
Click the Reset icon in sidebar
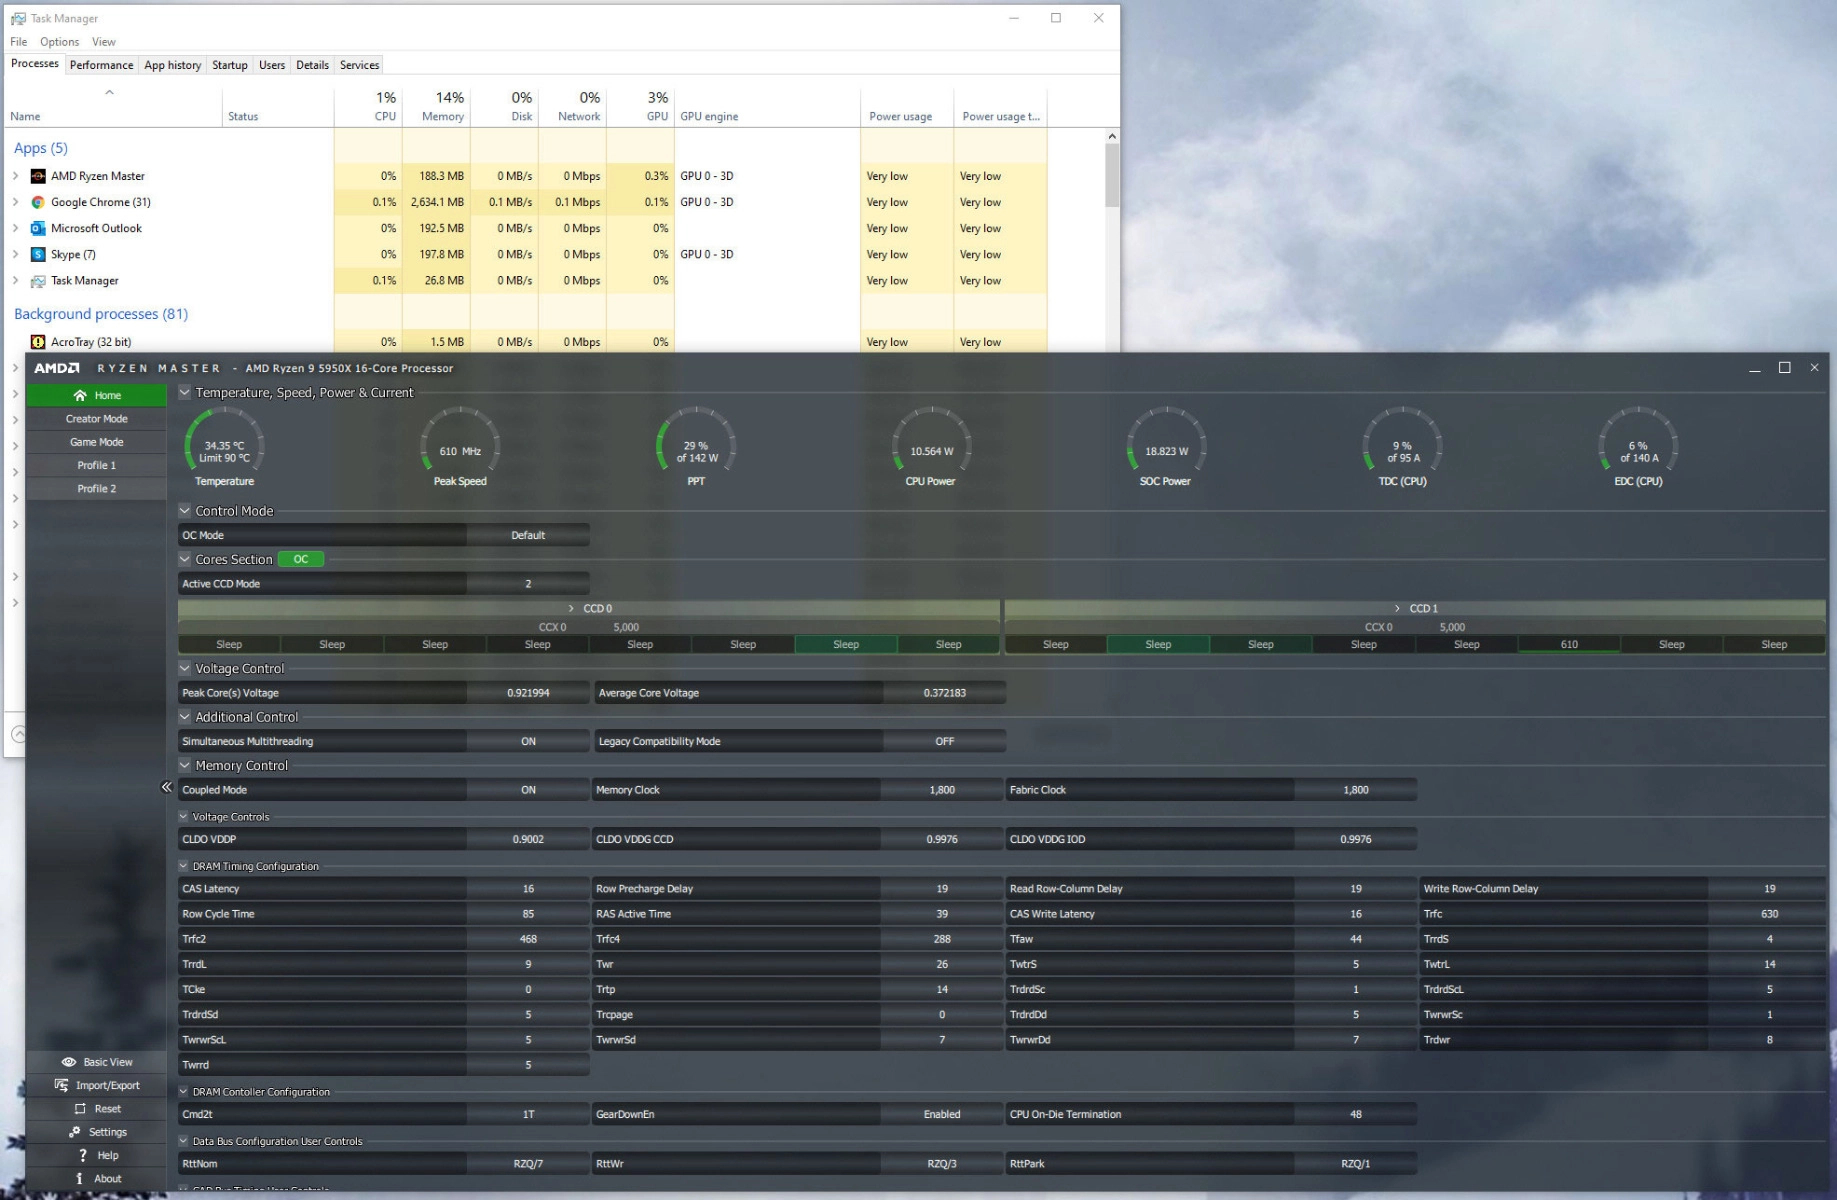80,1109
